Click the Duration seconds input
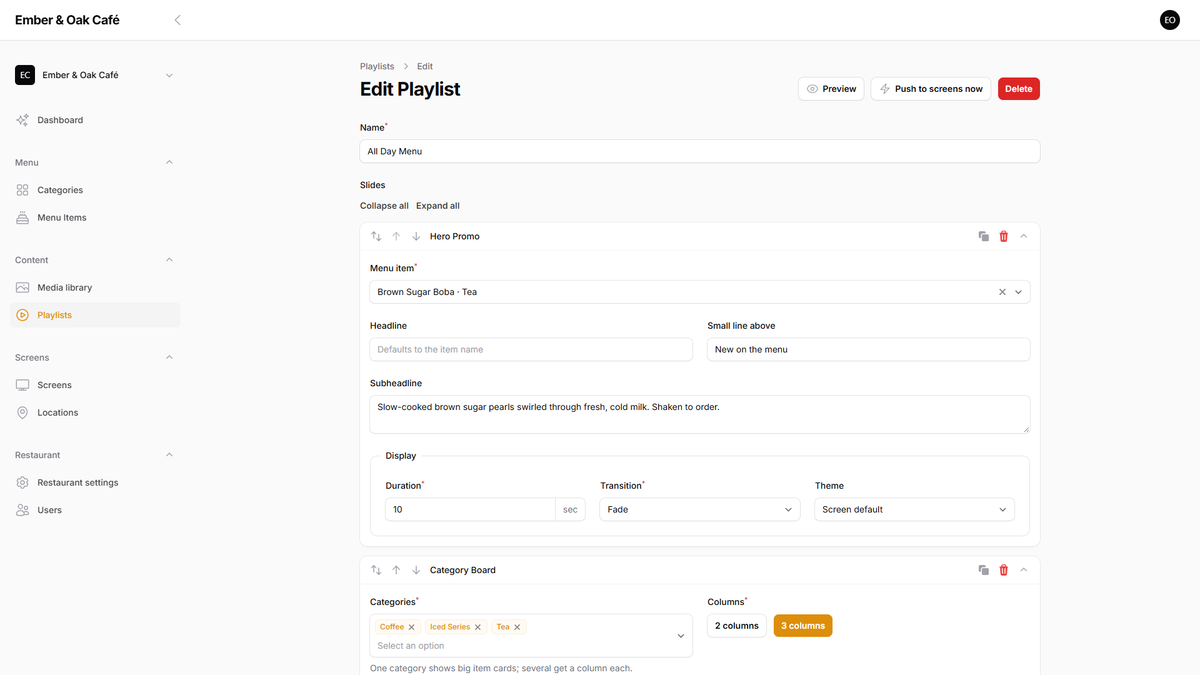 (x=470, y=509)
